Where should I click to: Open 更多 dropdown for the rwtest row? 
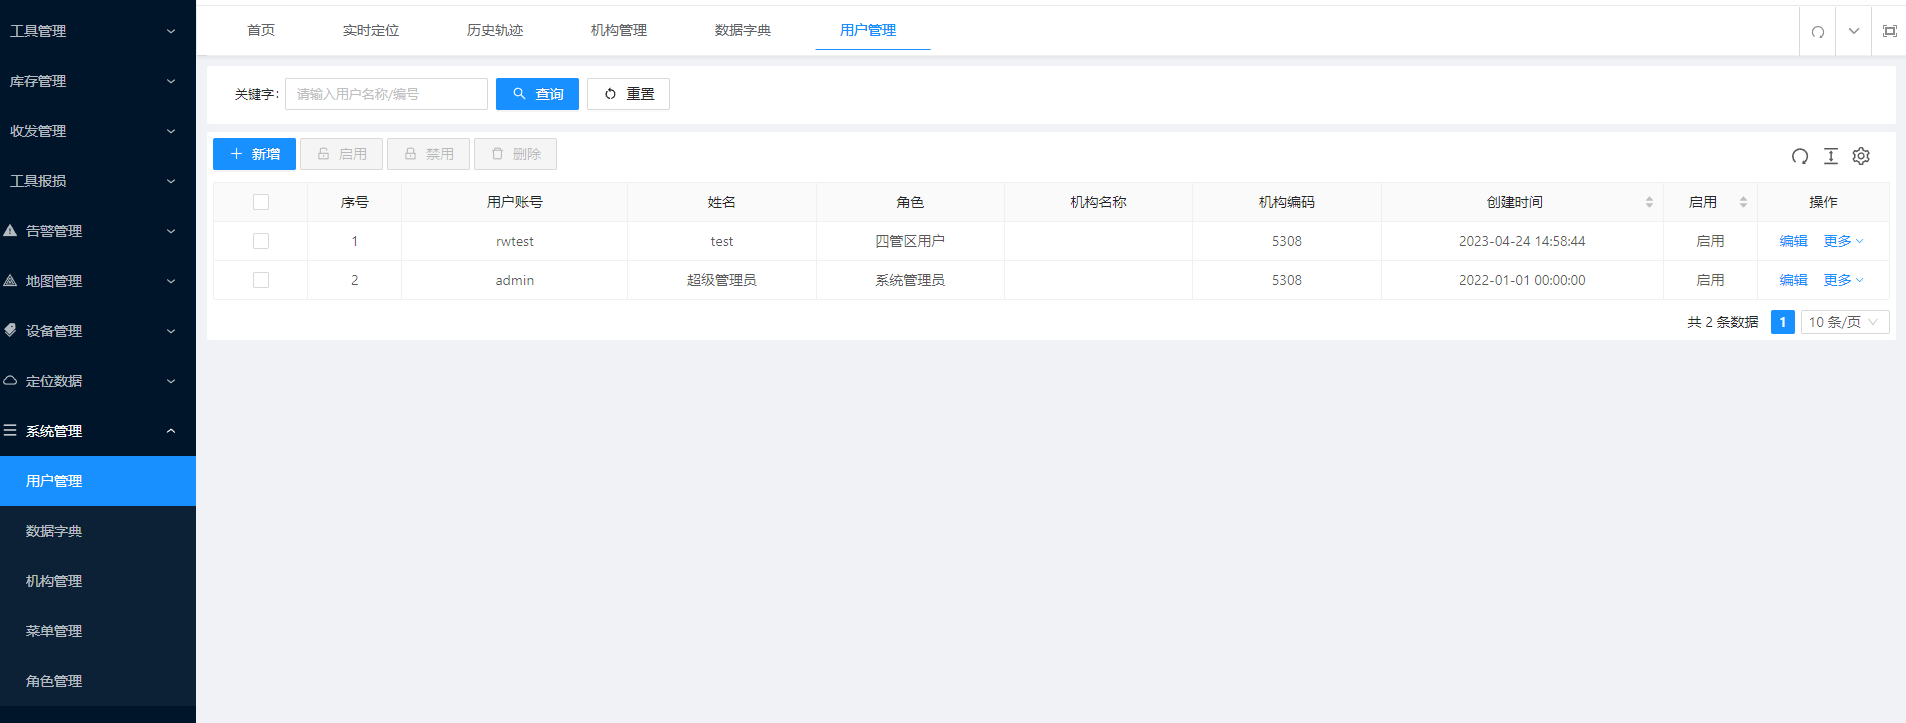(1843, 241)
